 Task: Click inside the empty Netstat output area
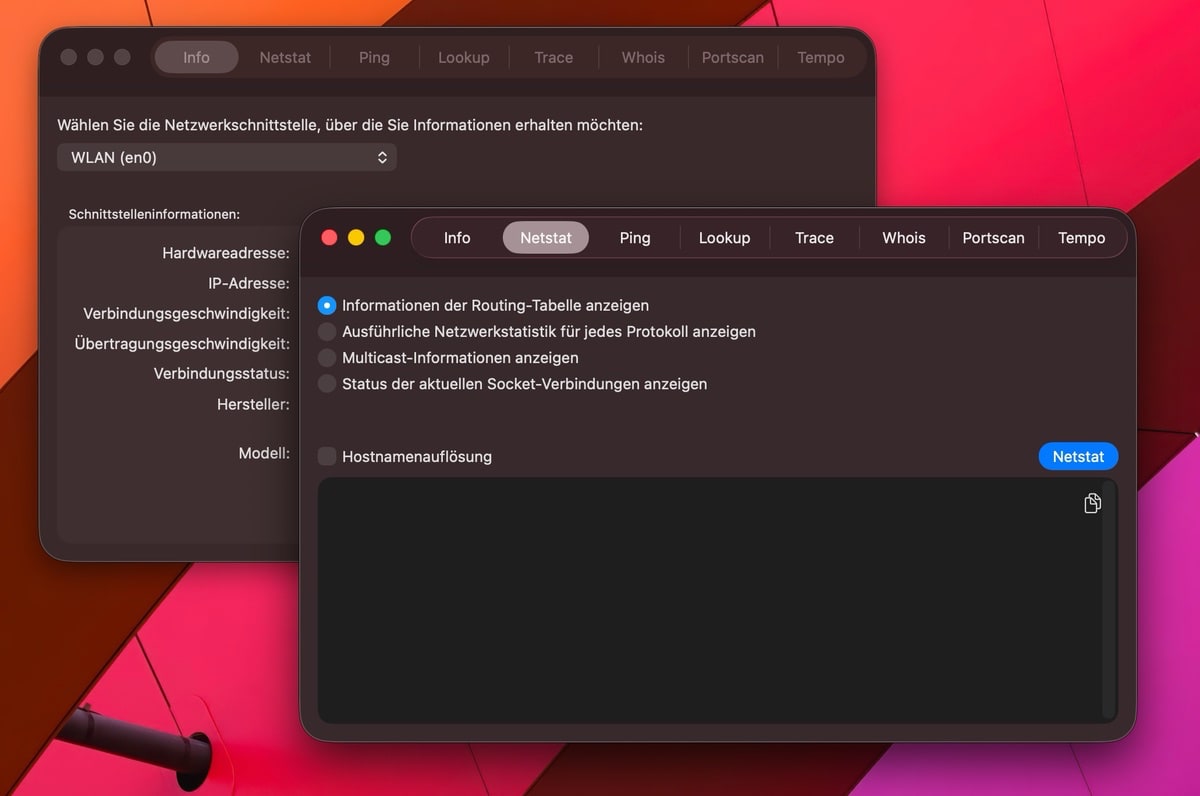700,610
